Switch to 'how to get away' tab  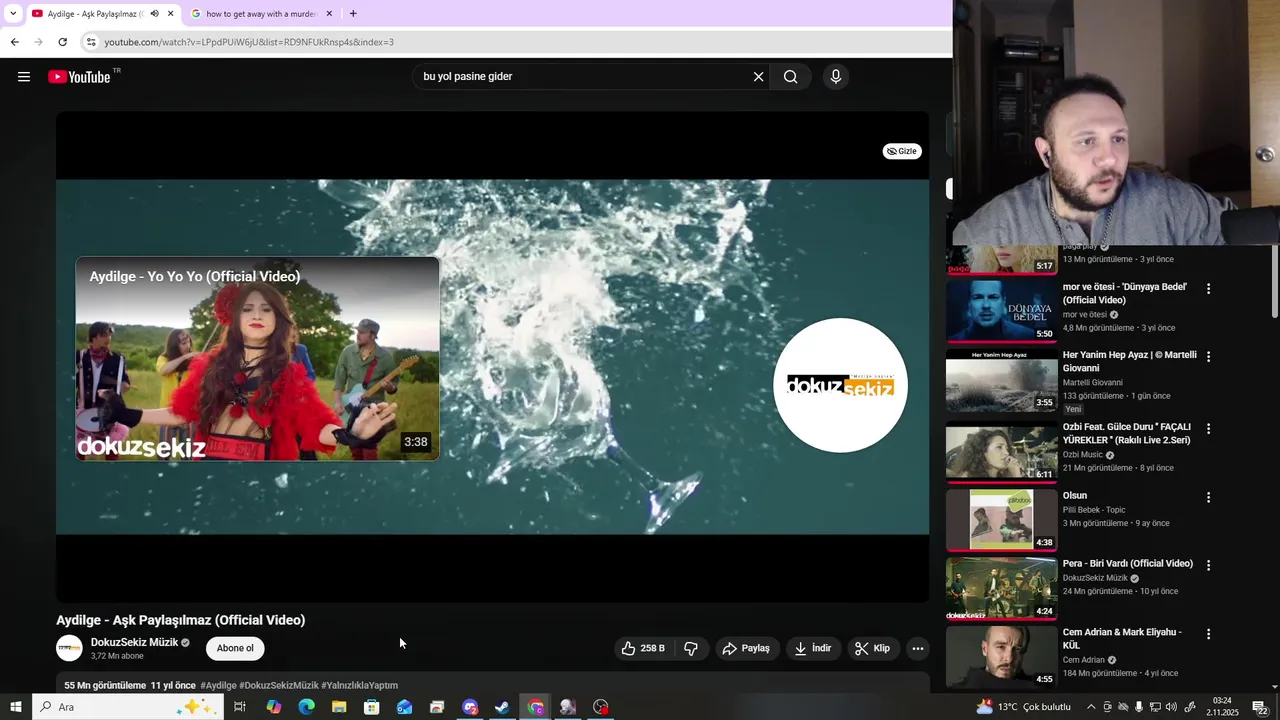point(261,14)
